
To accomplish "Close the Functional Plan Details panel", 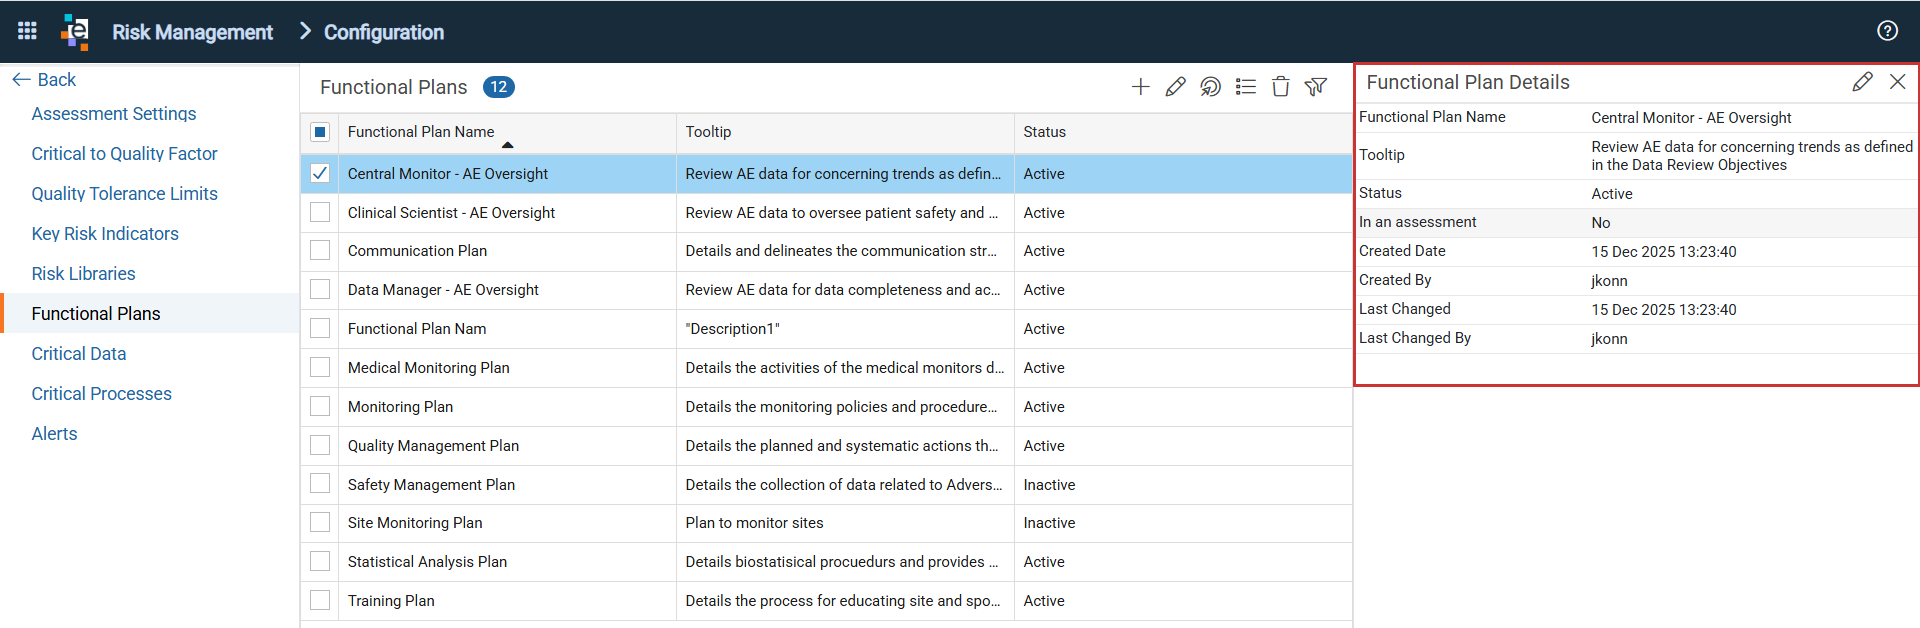I will 1897,82.
